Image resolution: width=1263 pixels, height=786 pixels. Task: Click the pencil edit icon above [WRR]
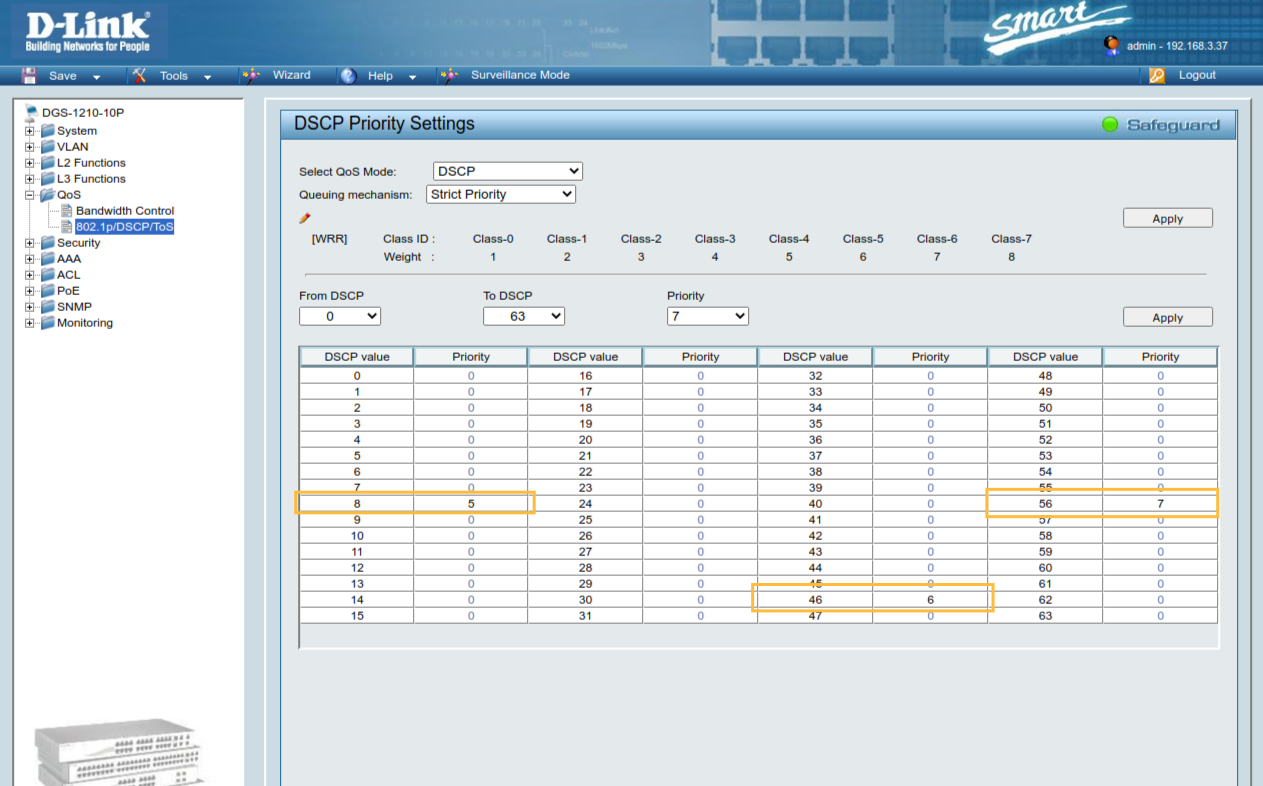pos(305,218)
